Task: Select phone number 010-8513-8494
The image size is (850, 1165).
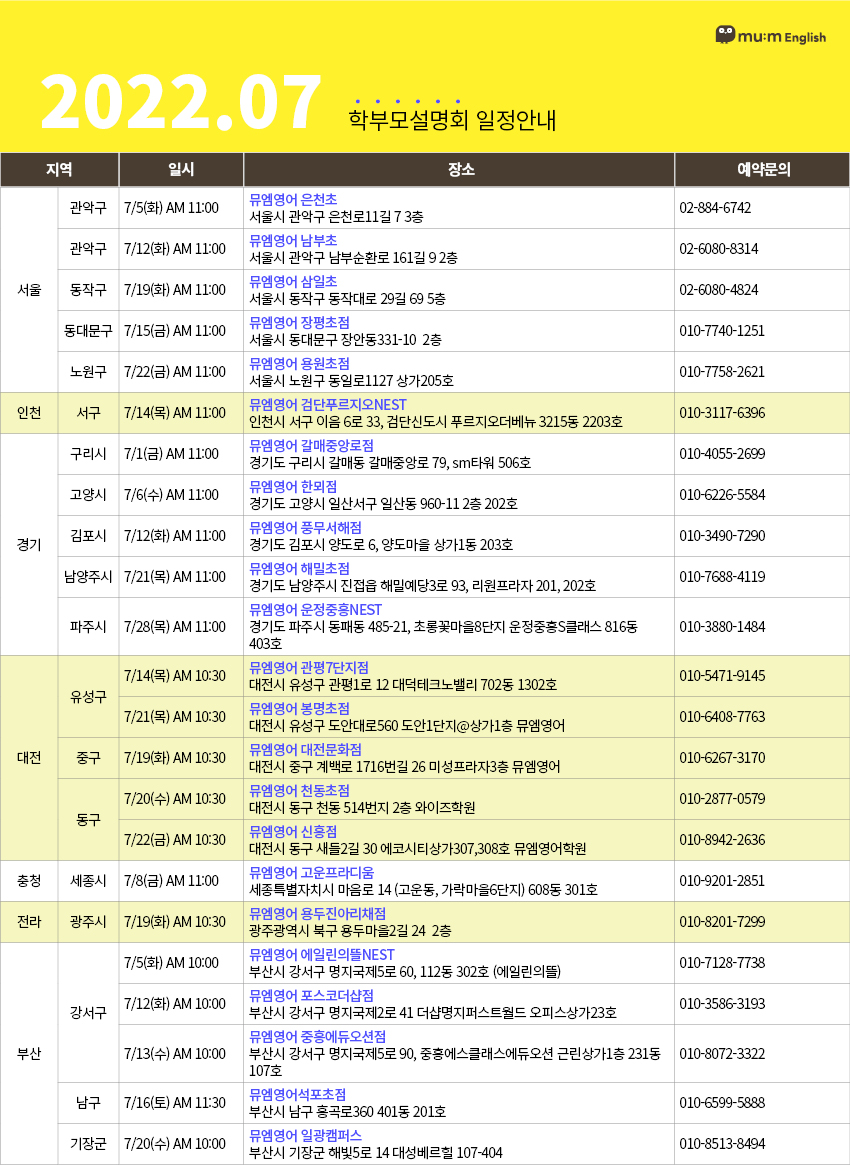Action: click(x=721, y=1143)
